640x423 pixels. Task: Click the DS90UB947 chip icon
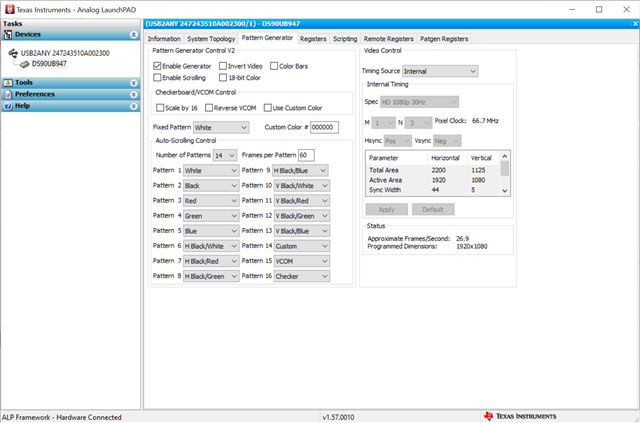[x=25, y=64]
